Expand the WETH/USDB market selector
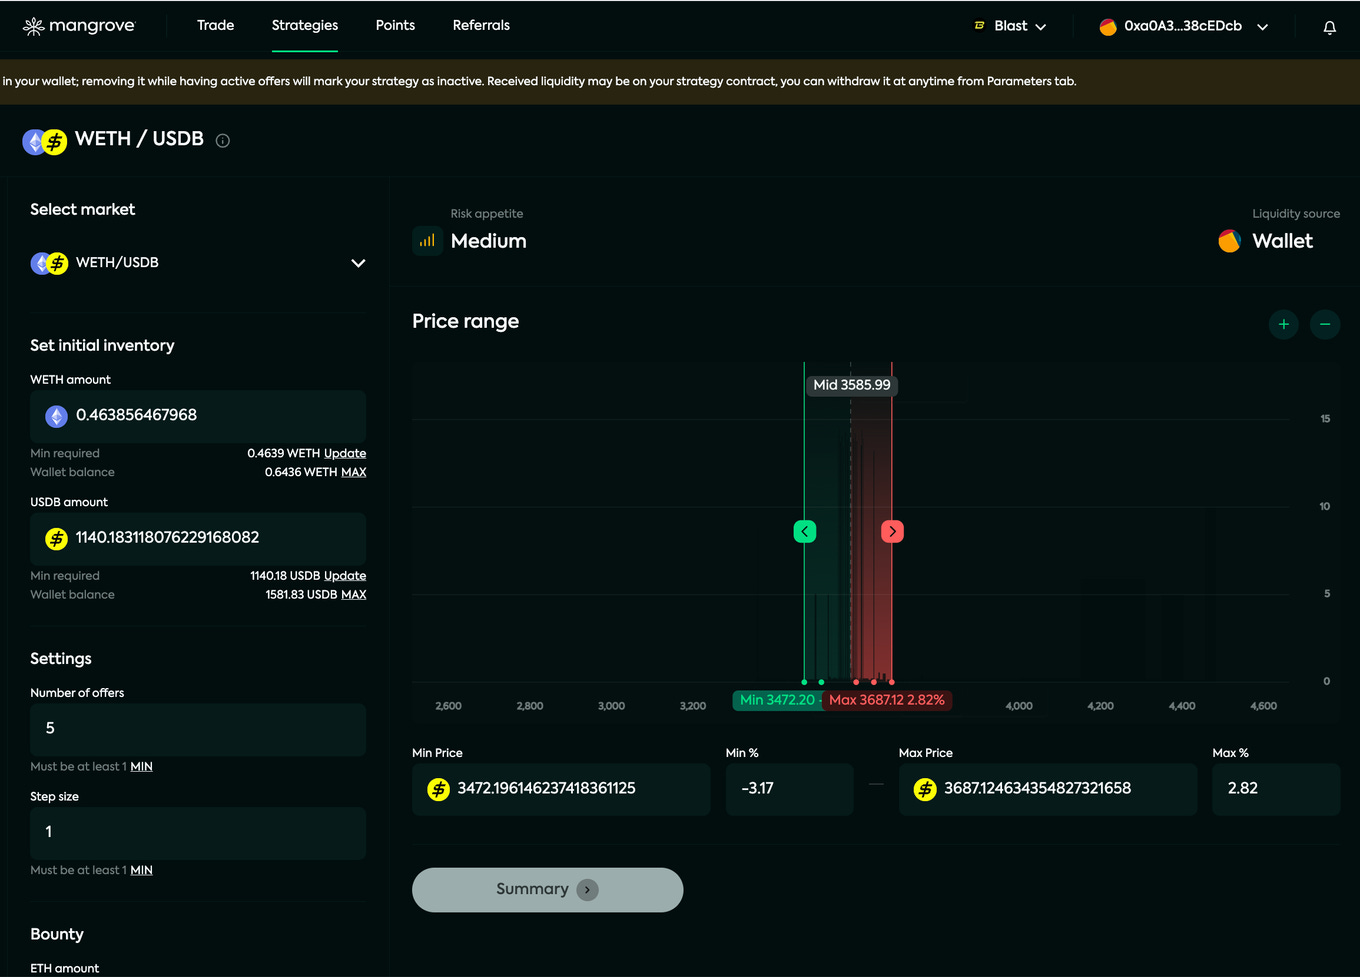Screen dimensions: 1360x977 click(x=198, y=263)
